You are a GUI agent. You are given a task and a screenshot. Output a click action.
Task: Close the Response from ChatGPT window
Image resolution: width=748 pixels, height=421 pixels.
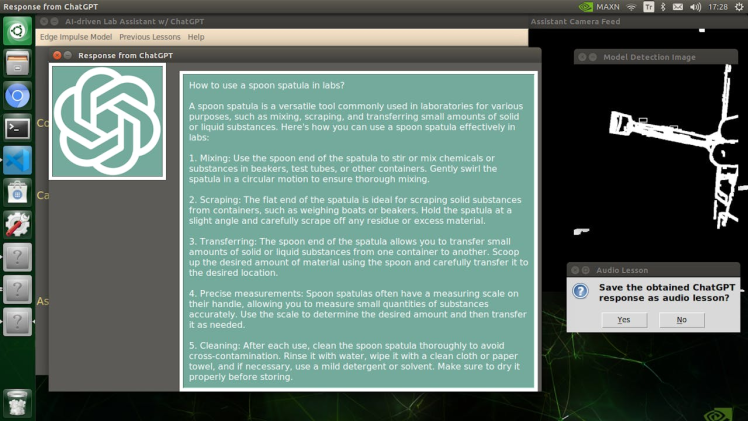click(x=57, y=55)
